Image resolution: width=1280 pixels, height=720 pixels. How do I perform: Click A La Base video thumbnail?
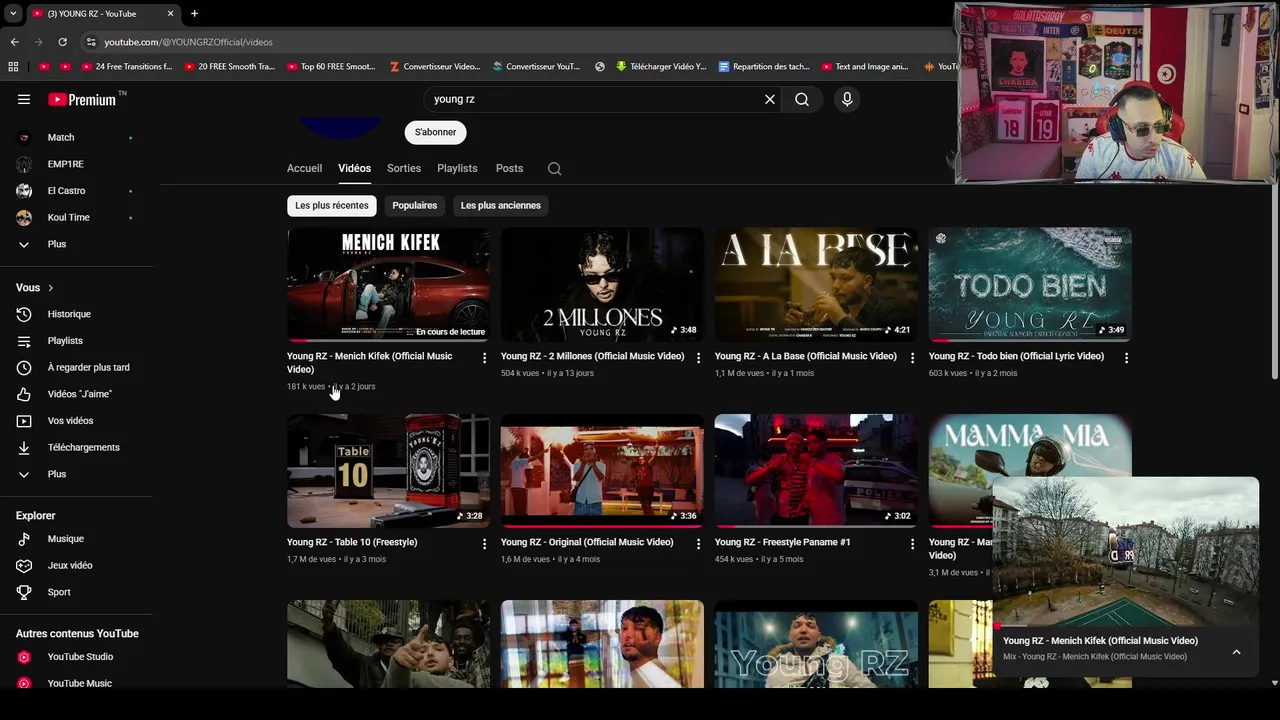(816, 285)
